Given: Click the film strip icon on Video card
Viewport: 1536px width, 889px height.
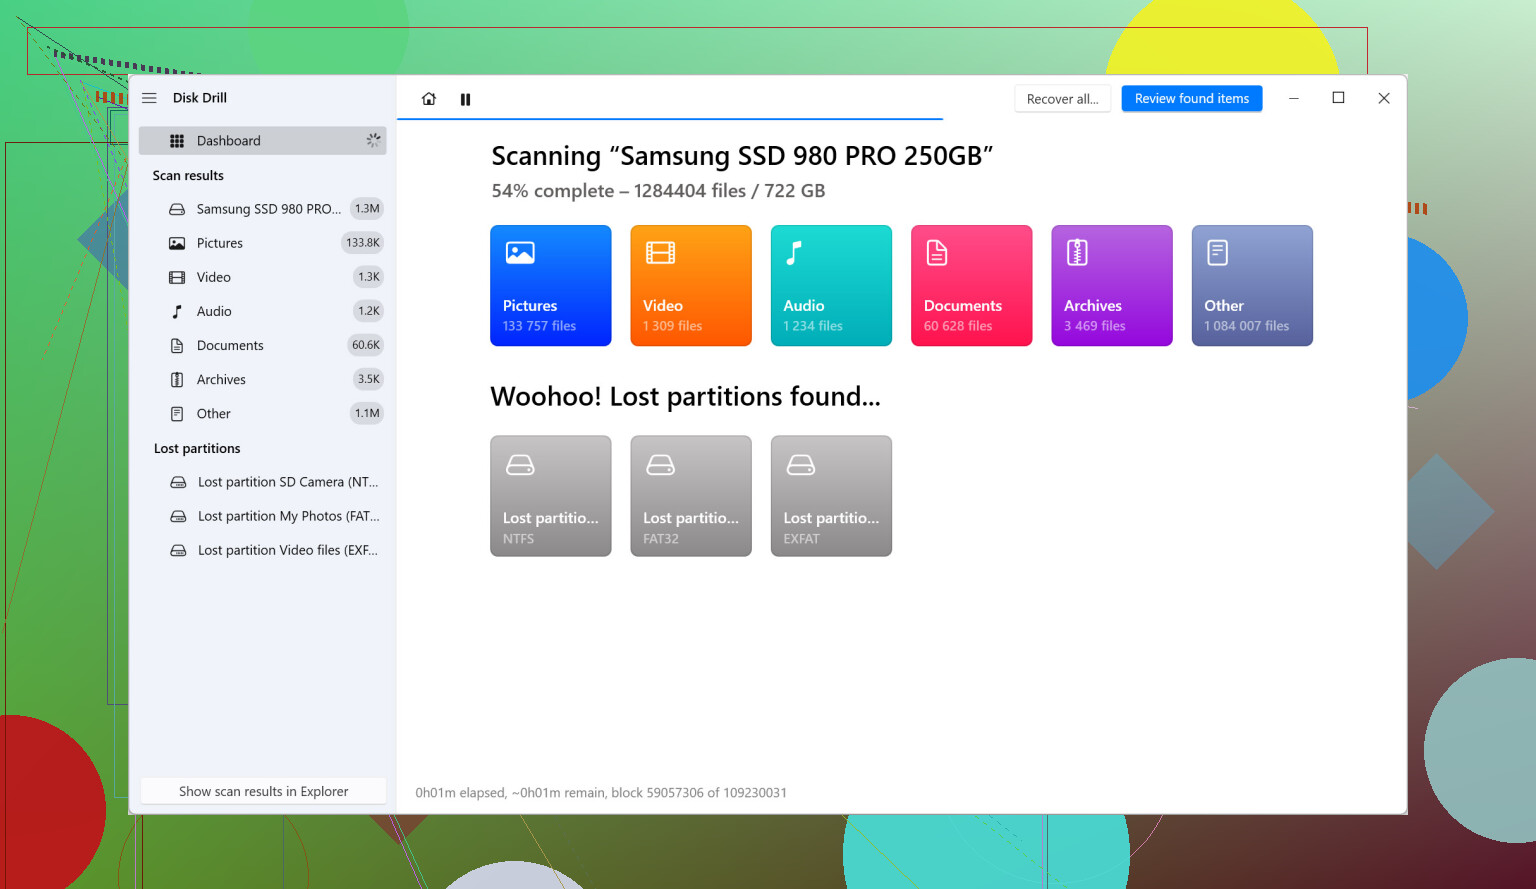Looking at the screenshot, I should pyautogui.click(x=660, y=253).
